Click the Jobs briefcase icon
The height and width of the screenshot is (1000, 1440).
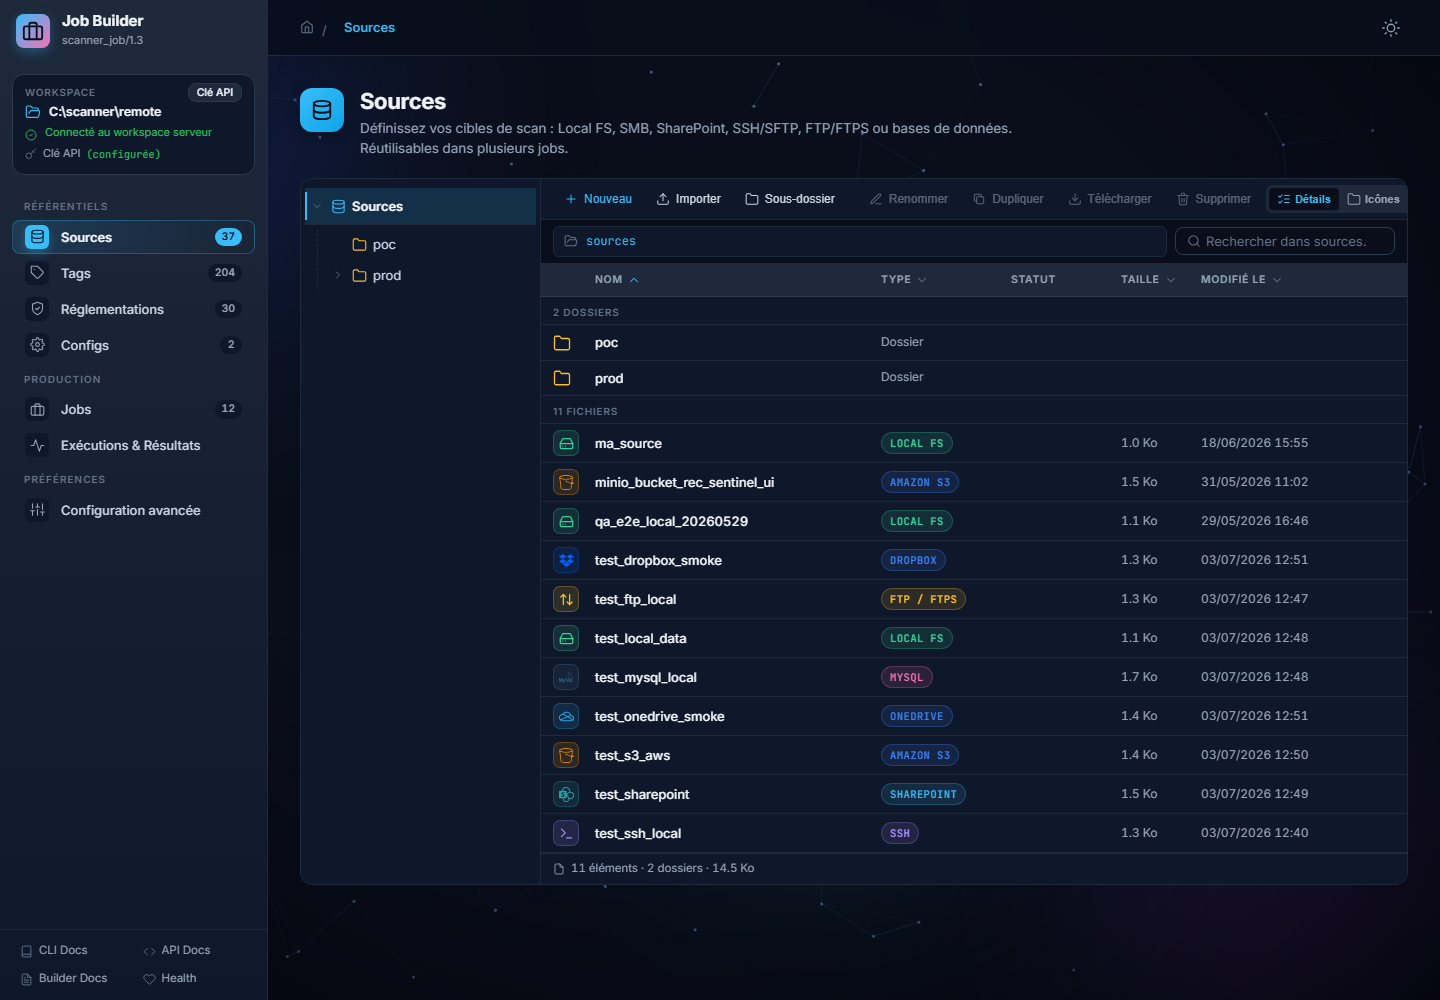(37, 409)
